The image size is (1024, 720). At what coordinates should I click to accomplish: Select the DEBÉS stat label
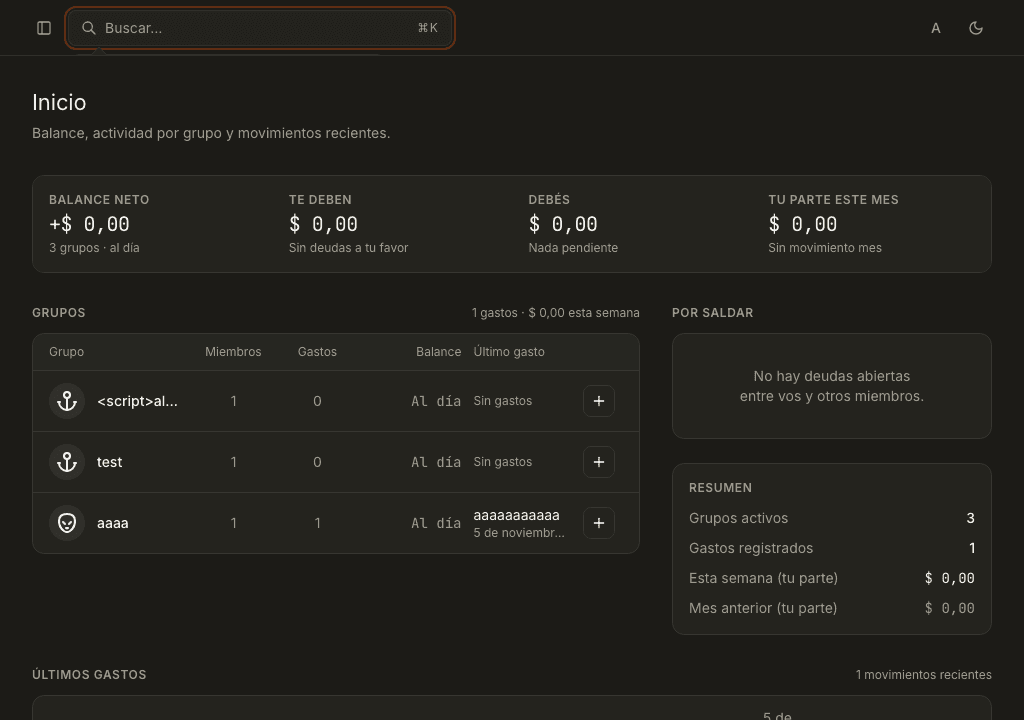[549, 200]
